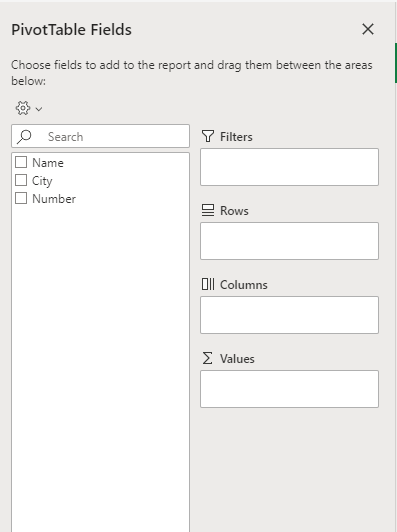Click the Filters label text
This screenshot has height=532, width=397.
pos(236,137)
